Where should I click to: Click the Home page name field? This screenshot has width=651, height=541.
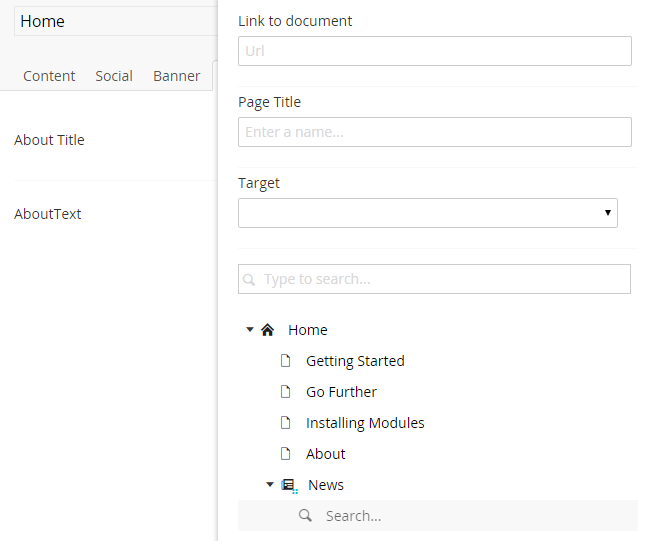[x=115, y=21]
